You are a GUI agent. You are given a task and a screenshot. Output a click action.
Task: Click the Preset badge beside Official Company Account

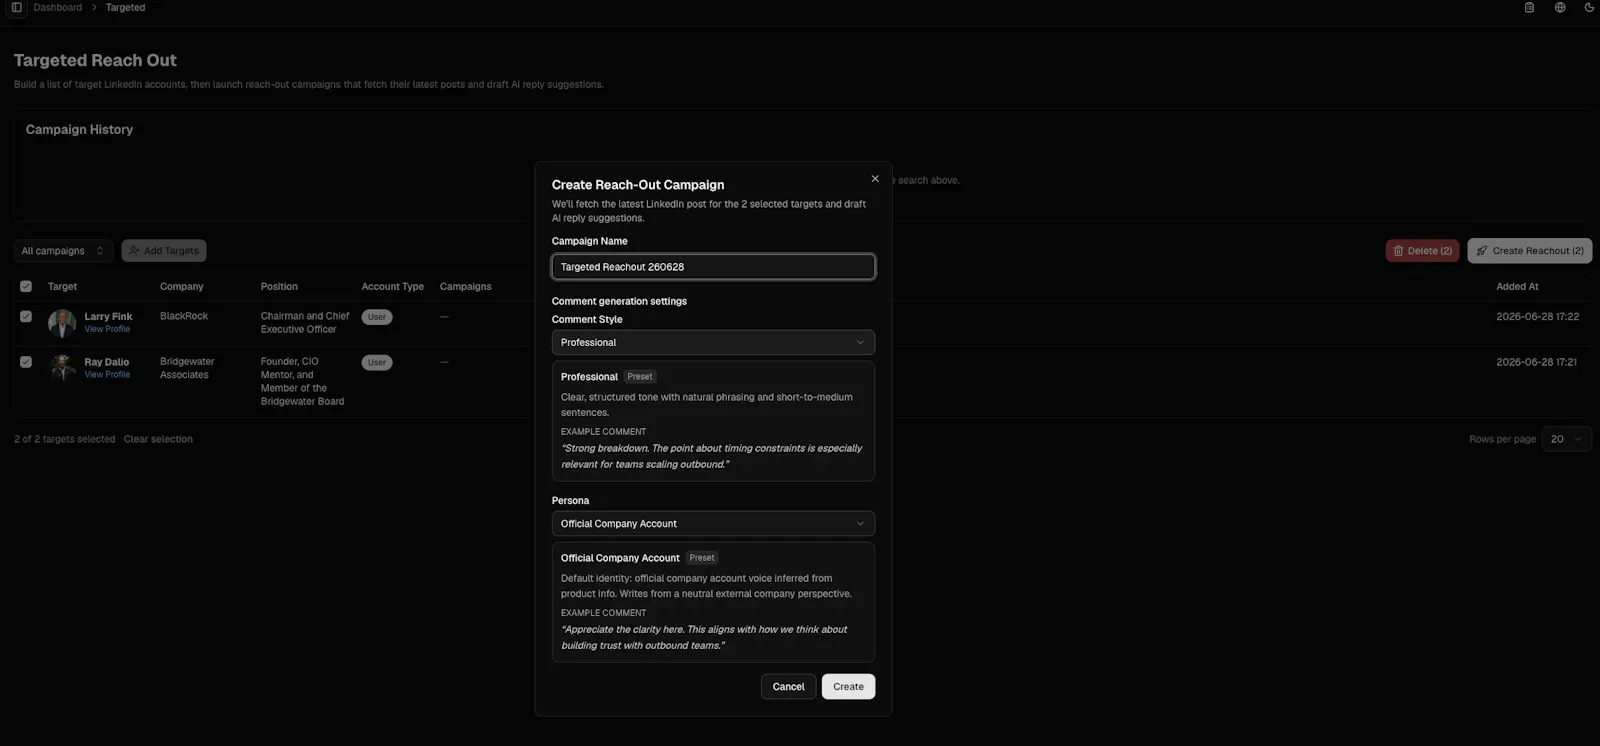(x=702, y=558)
